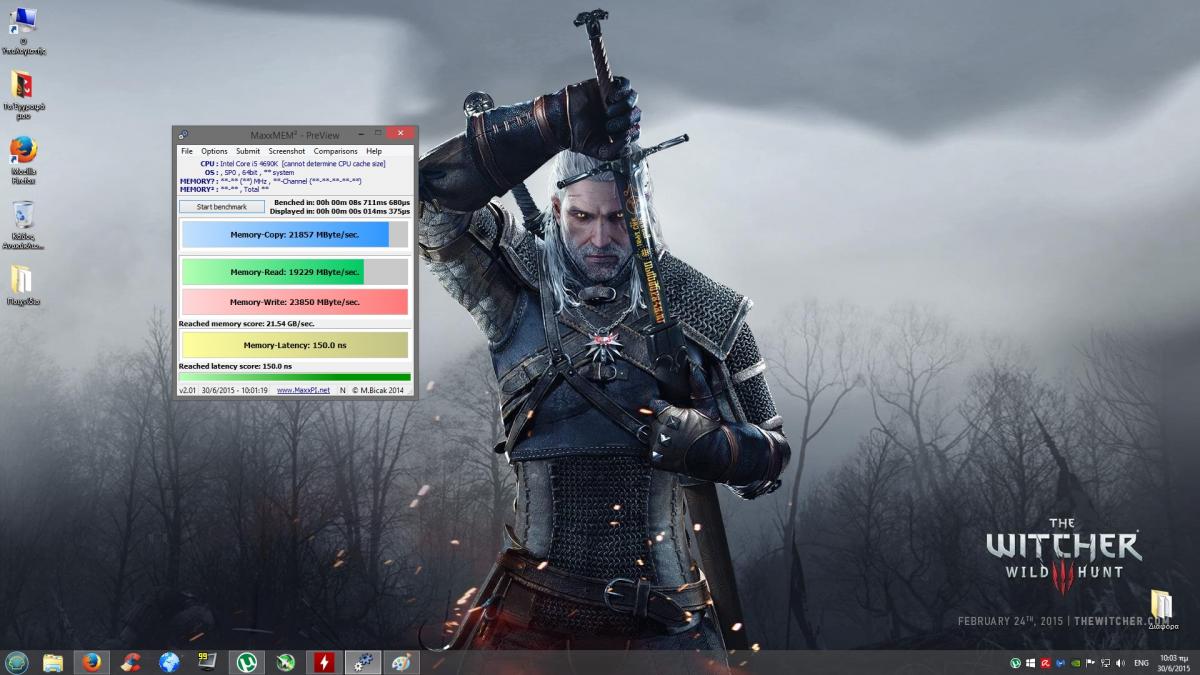Viewport: 1200px width, 675px height.
Task: Launch CCleaner from the taskbar
Action: (x=130, y=662)
